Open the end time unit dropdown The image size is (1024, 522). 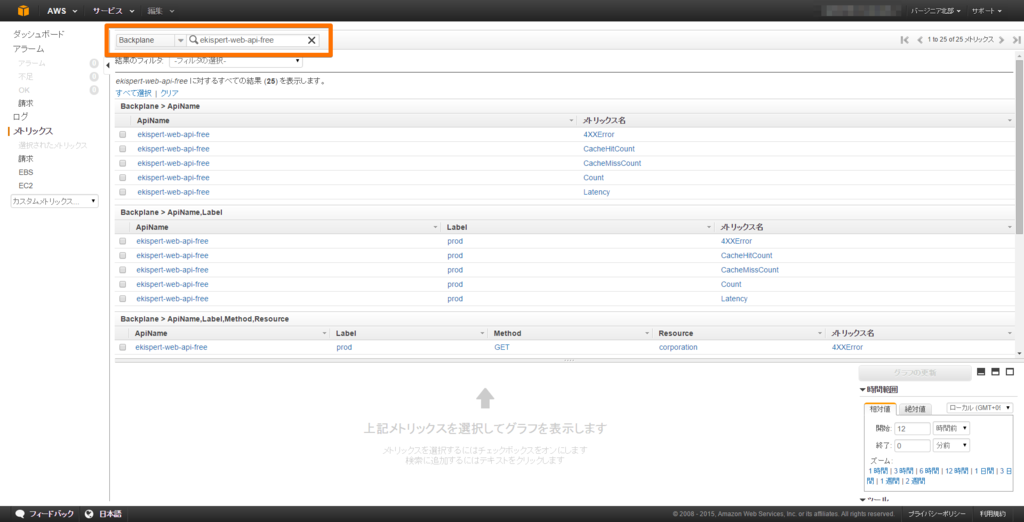click(x=951, y=446)
